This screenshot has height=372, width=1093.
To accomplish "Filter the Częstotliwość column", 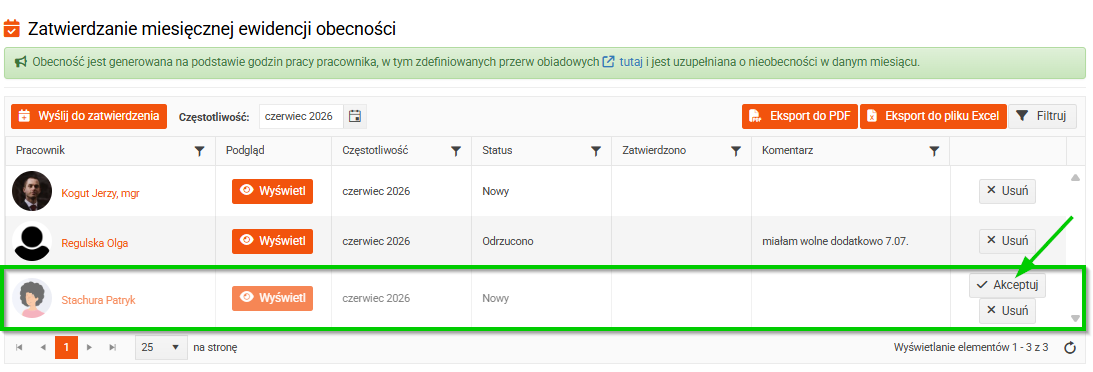I will (x=456, y=150).
